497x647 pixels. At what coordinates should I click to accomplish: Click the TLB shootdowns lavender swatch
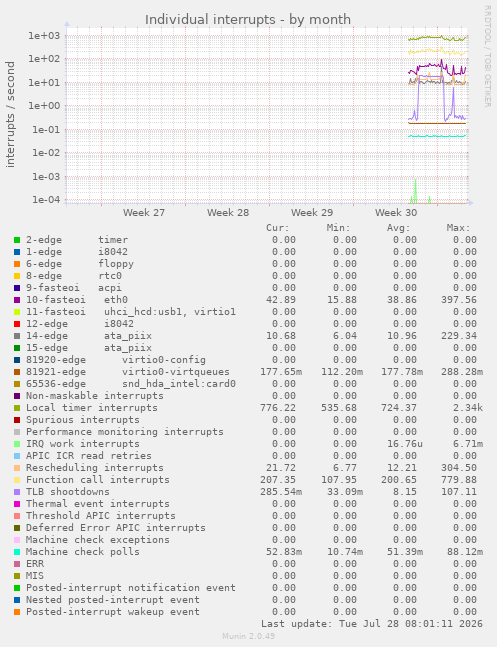[17, 492]
